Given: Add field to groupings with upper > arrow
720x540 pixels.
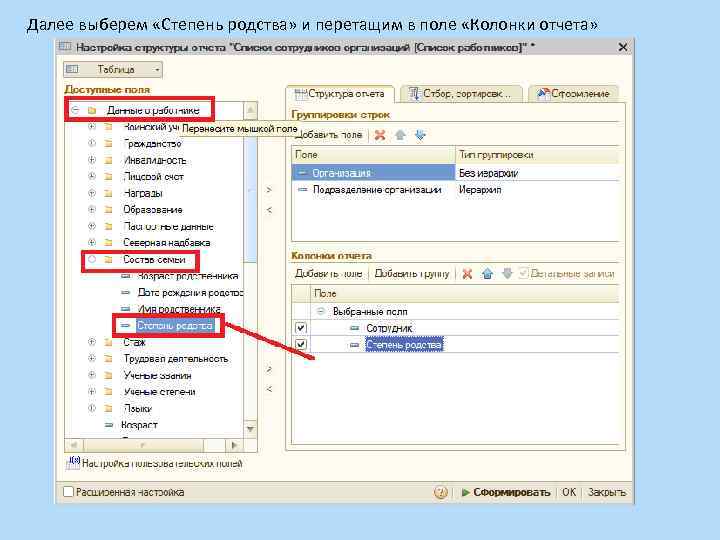Looking at the screenshot, I should (x=269, y=189).
